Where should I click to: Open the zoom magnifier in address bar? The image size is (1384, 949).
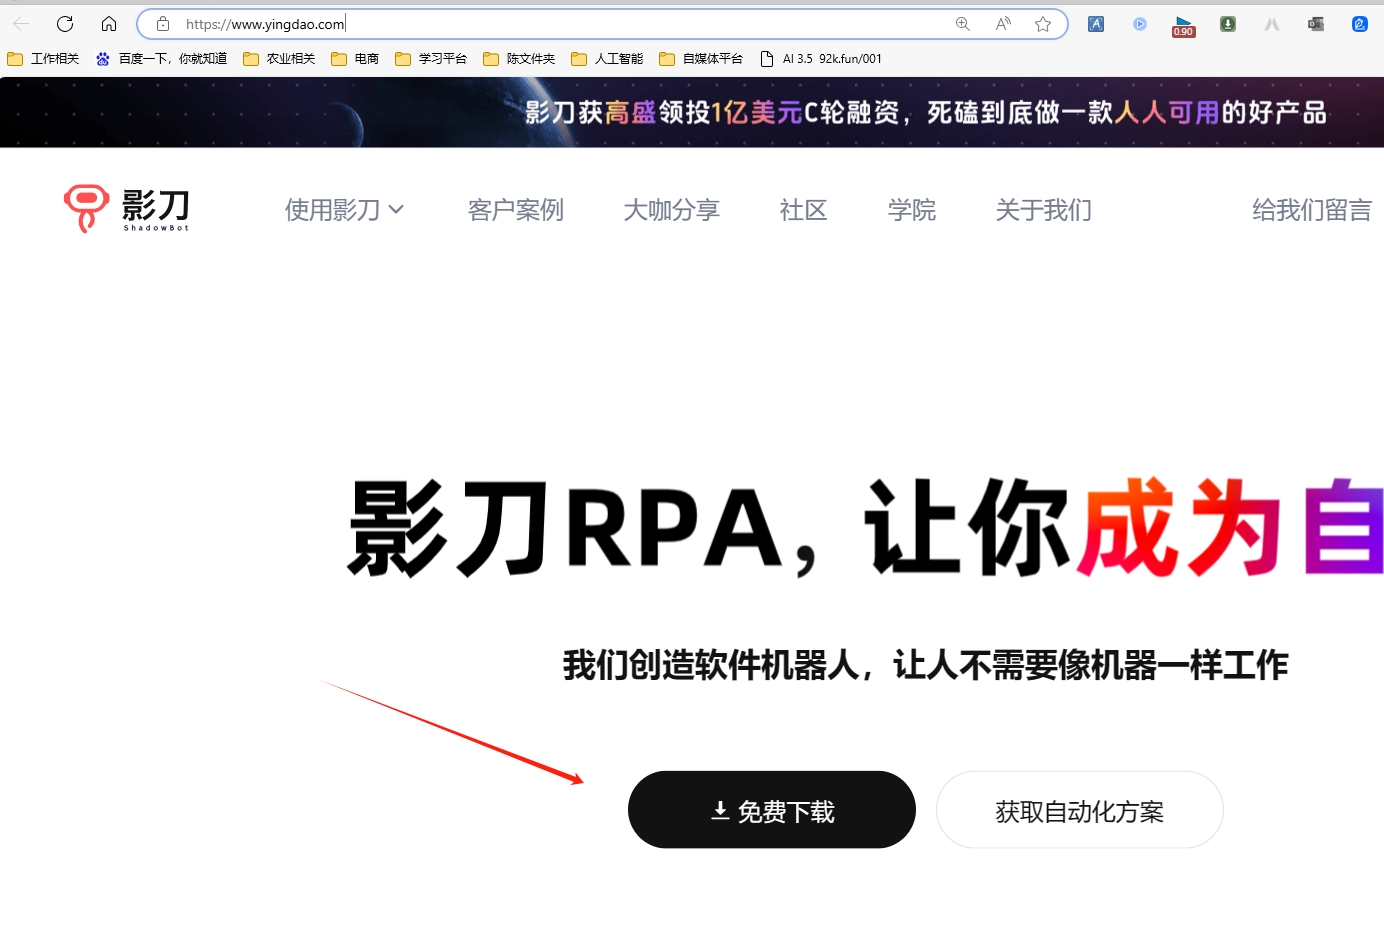[x=963, y=24]
